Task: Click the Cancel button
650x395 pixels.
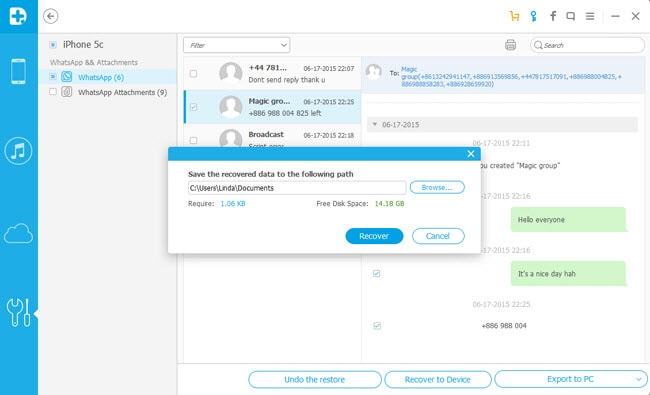Action: [x=438, y=236]
